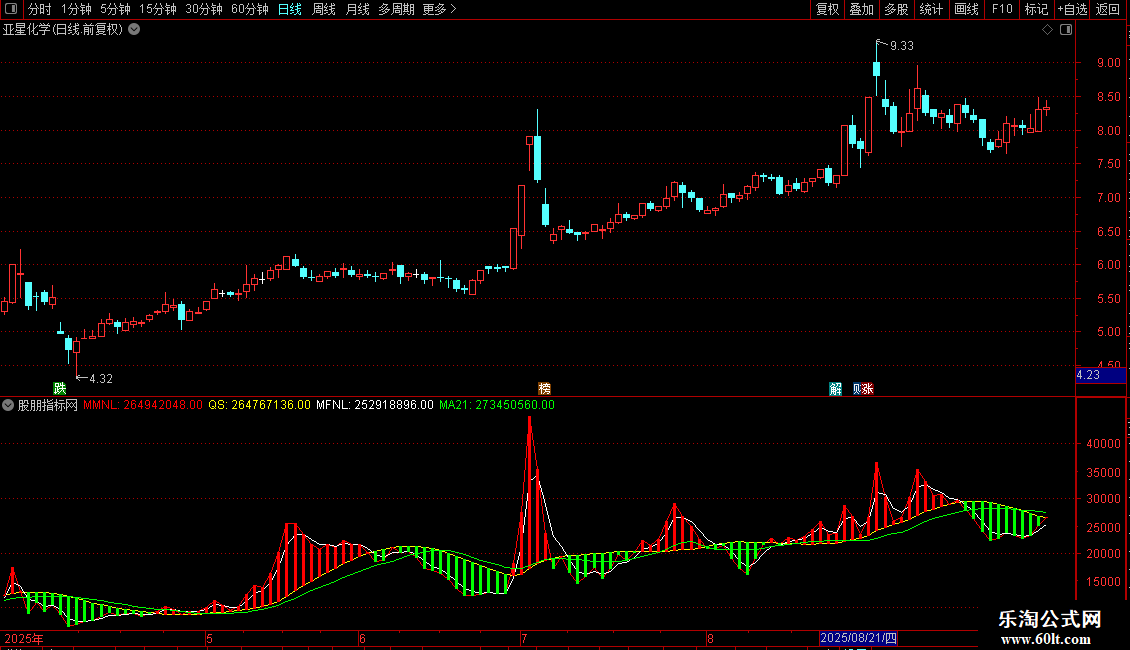Click month 7 on the time axis
This screenshot has height=650, width=1130.
coord(524,638)
